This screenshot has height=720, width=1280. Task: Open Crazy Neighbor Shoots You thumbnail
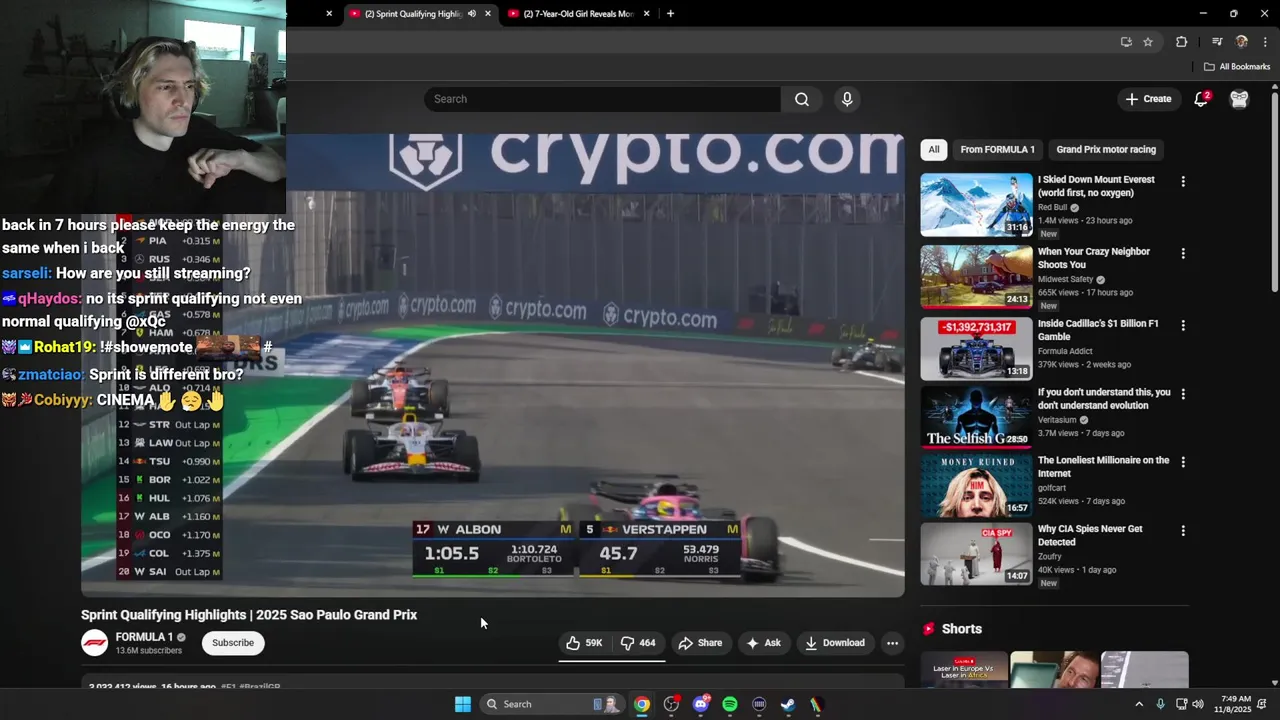click(x=976, y=277)
